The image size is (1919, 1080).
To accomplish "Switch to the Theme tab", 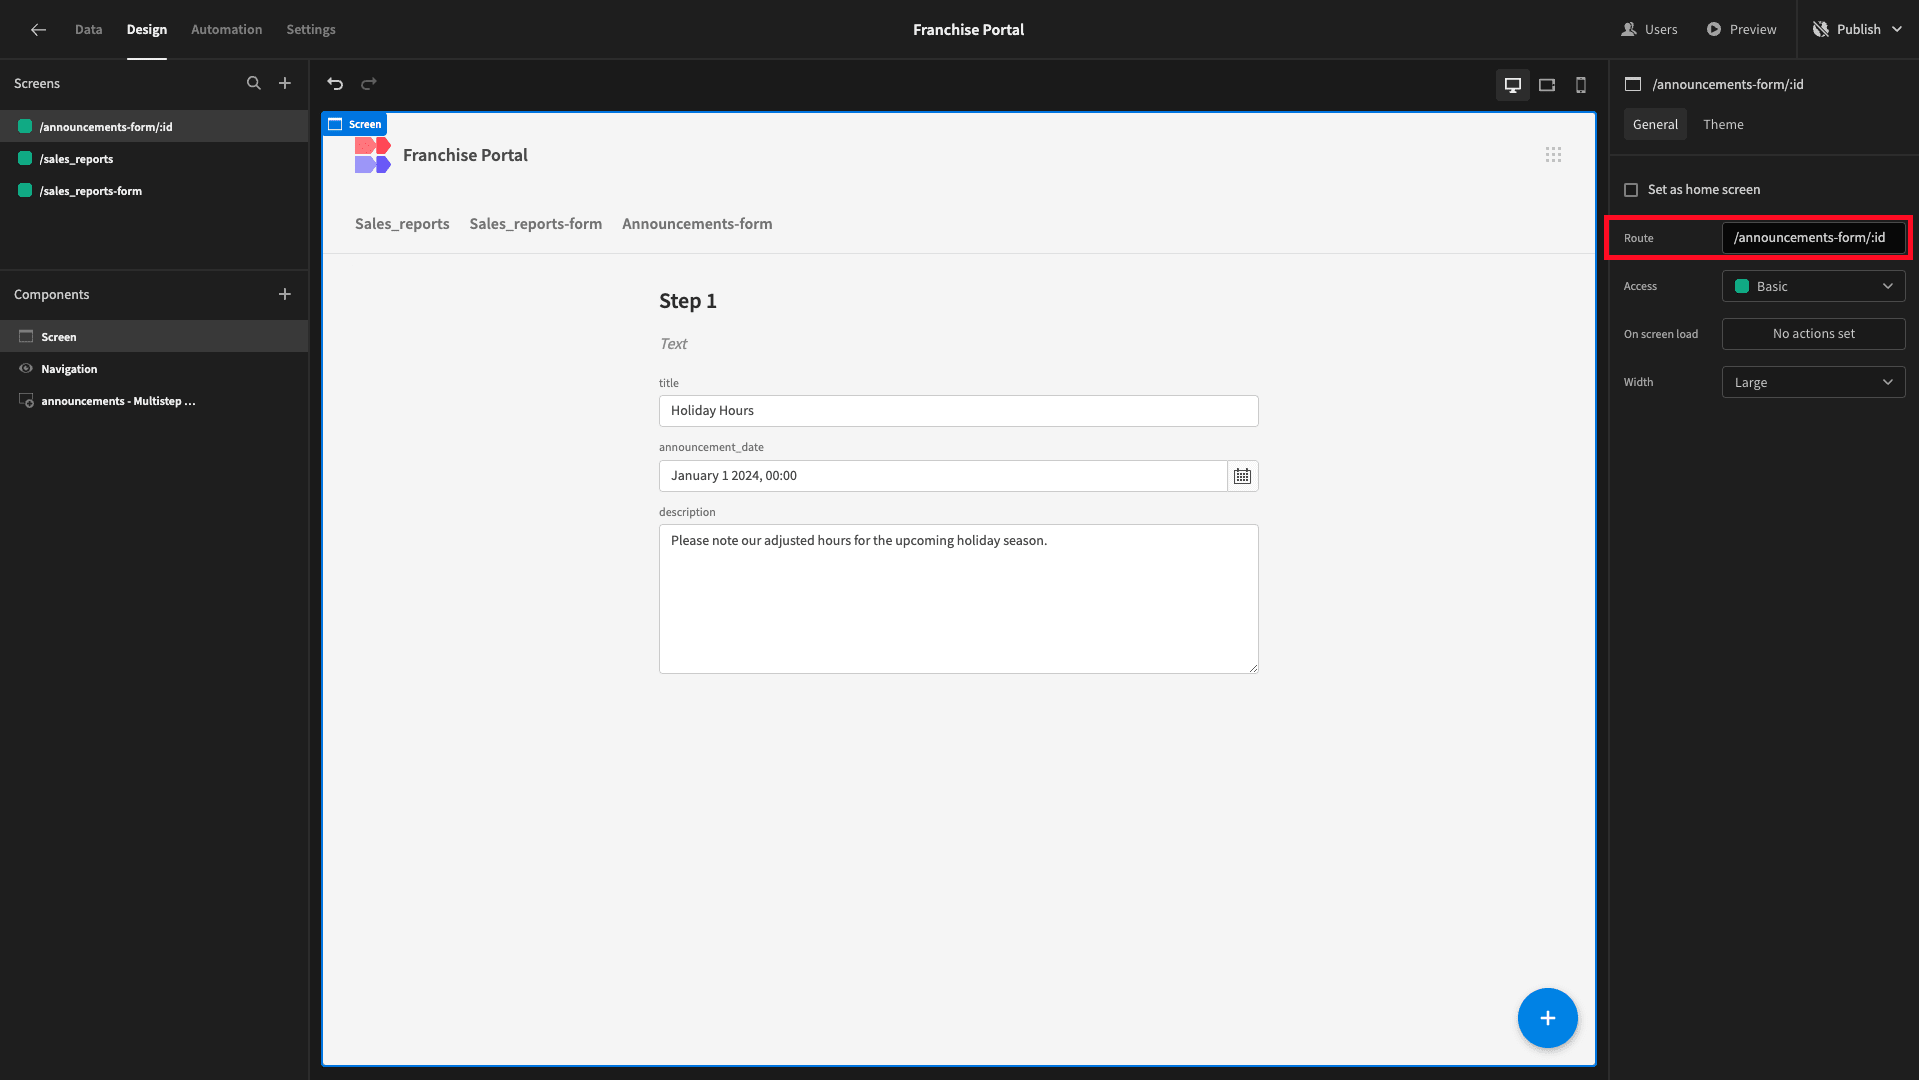I will 1723,125.
